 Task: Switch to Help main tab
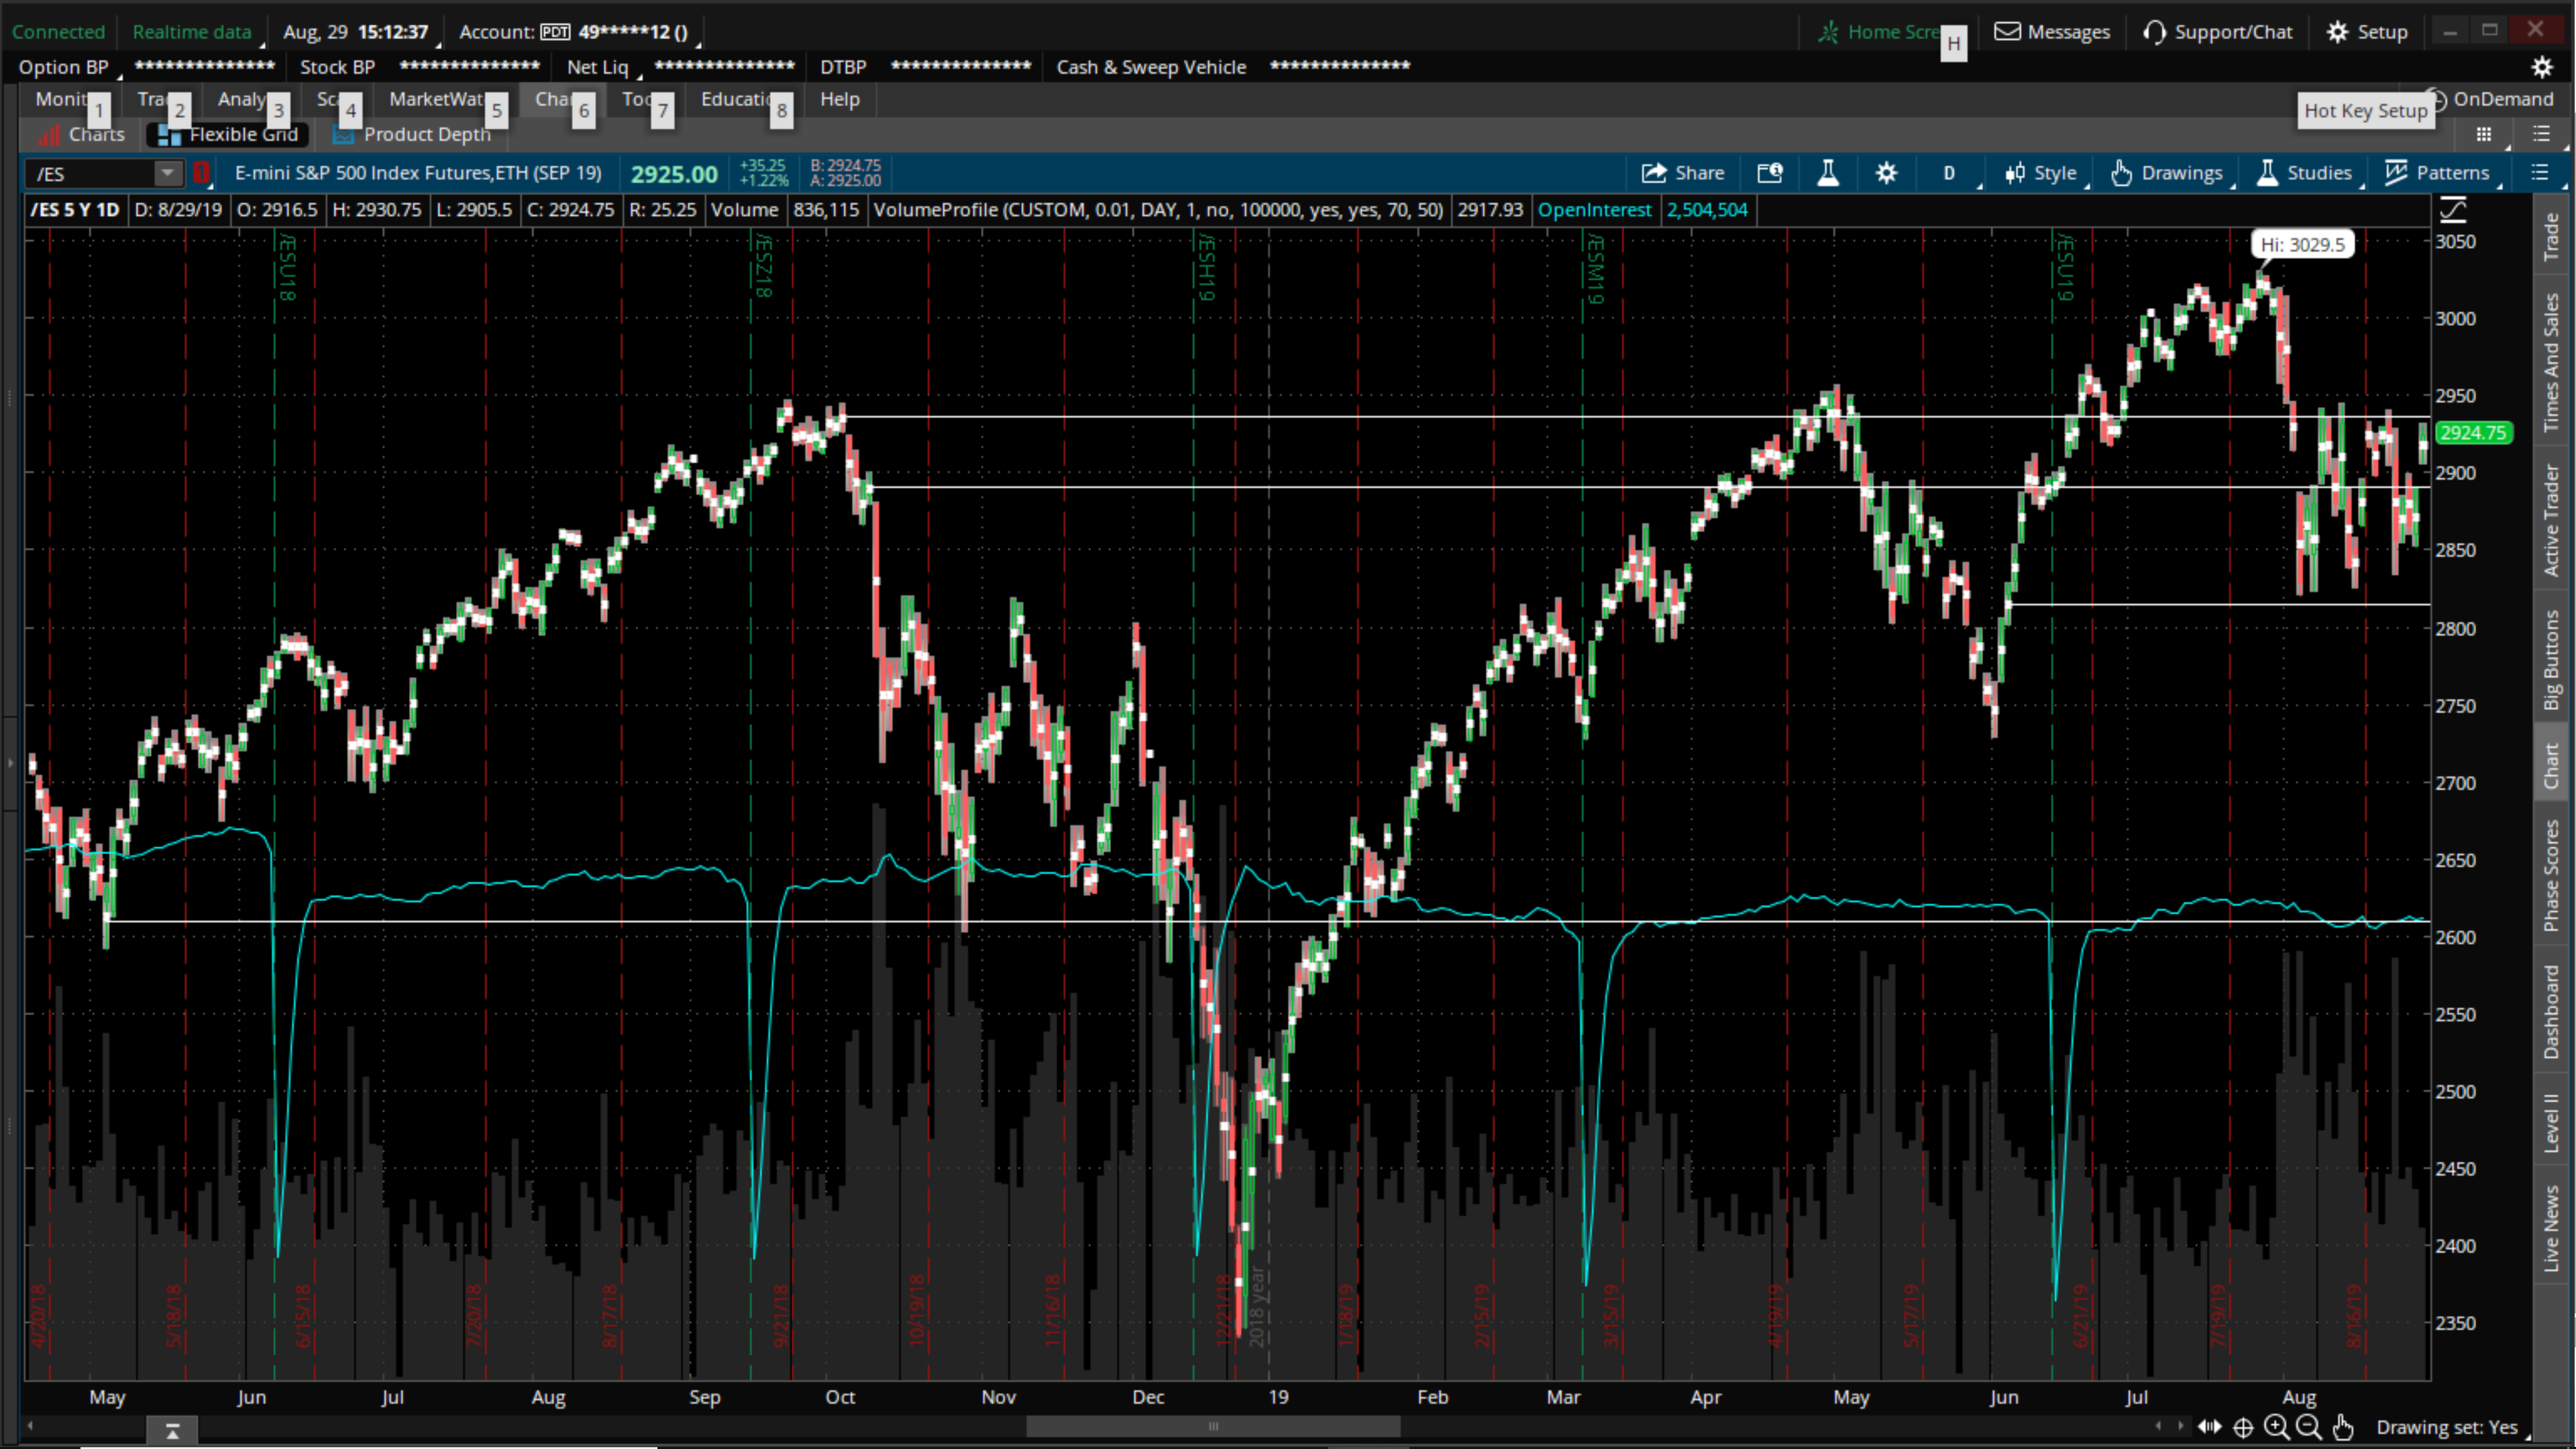coord(839,99)
